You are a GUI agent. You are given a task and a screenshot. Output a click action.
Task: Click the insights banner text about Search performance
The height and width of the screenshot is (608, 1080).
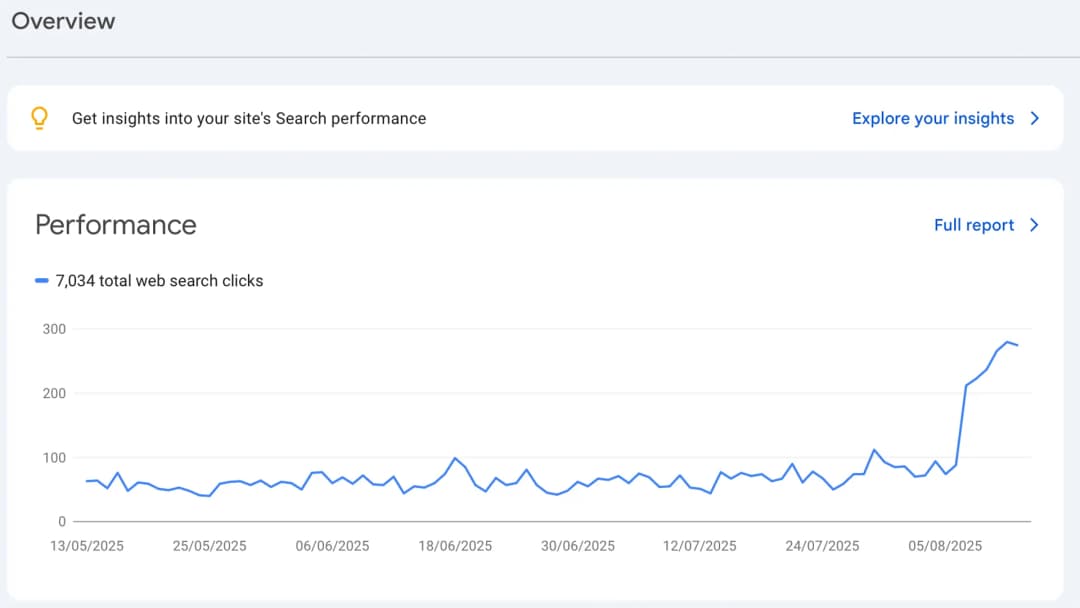[x=249, y=118]
